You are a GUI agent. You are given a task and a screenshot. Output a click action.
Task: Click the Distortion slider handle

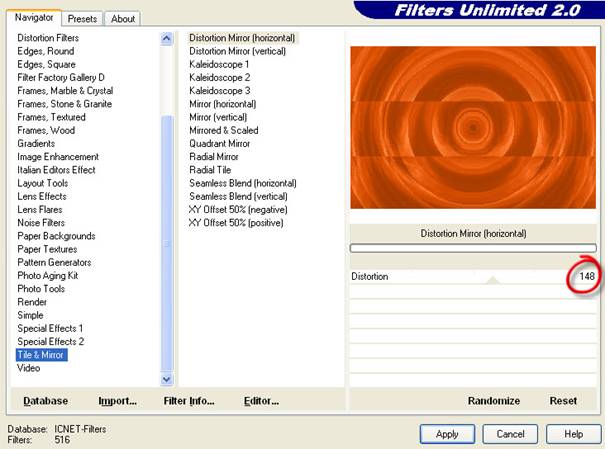[x=492, y=280]
